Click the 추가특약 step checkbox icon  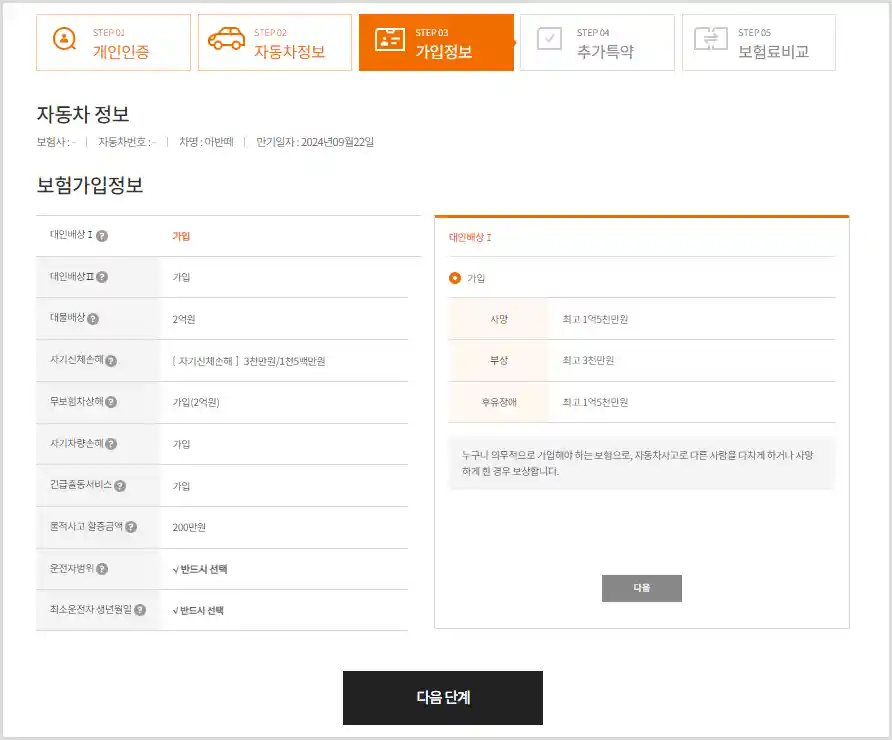pyautogui.click(x=549, y=39)
